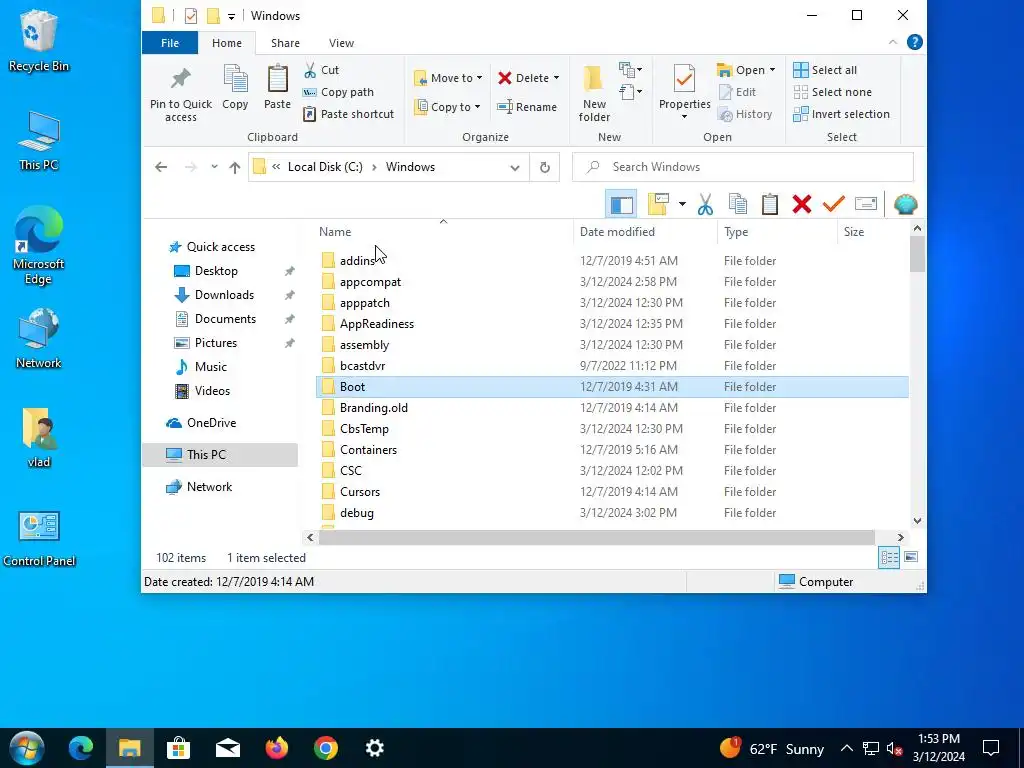Open the Help question mark icon
This screenshot has width=1024, height=768.
(x=914, y=42)
